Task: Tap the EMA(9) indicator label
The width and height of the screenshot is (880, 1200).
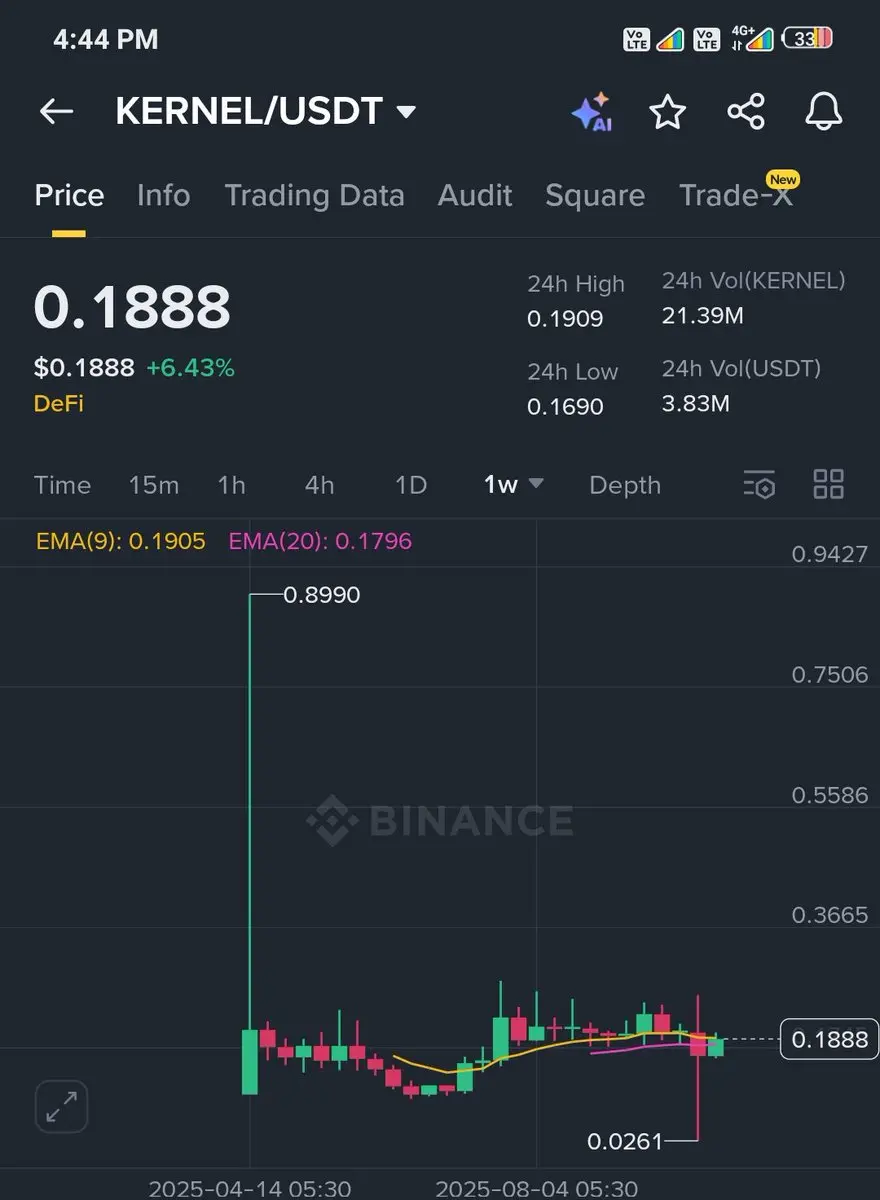Action: [x=121, y=542]
